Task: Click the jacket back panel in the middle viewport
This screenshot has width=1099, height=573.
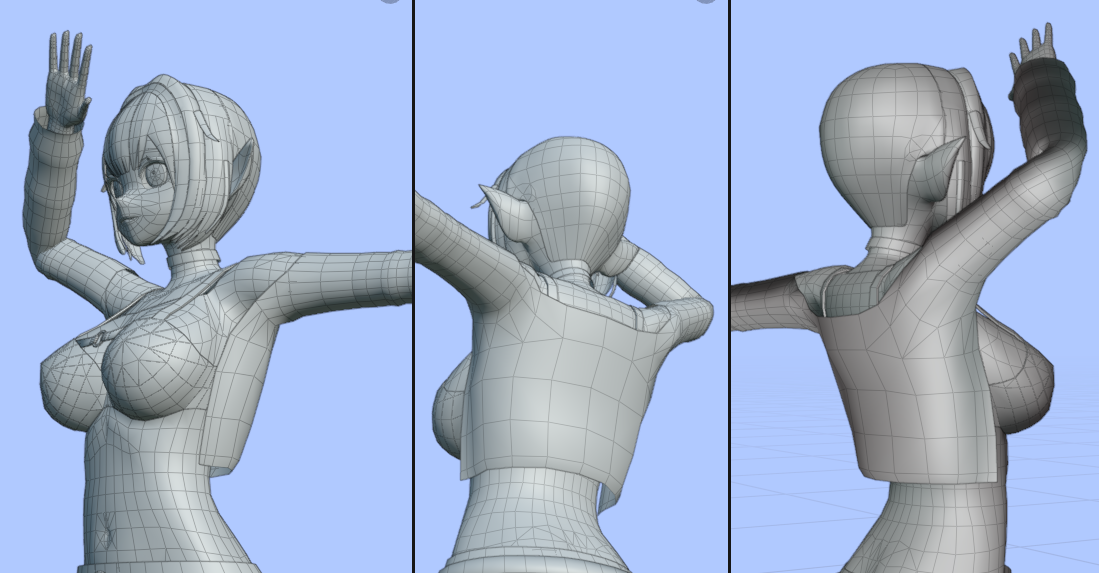Action: (x=561, y=387)
